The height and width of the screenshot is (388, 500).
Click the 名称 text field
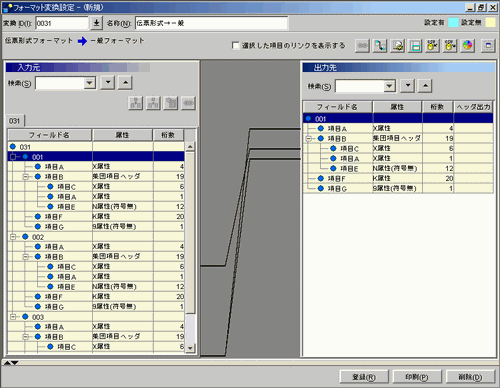coord(211,23)
